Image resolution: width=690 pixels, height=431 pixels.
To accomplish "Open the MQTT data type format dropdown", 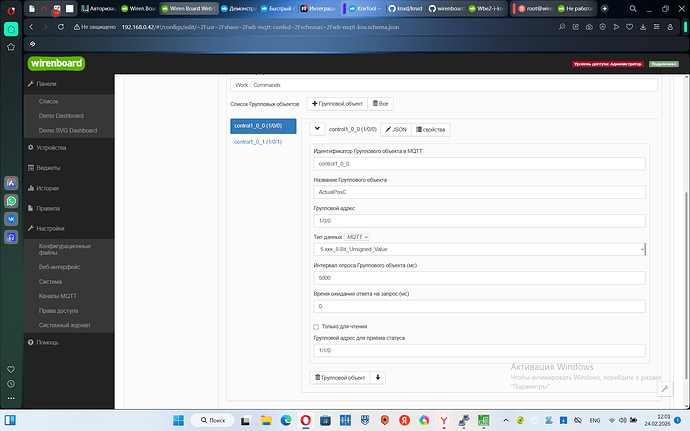I will [356, 237].
